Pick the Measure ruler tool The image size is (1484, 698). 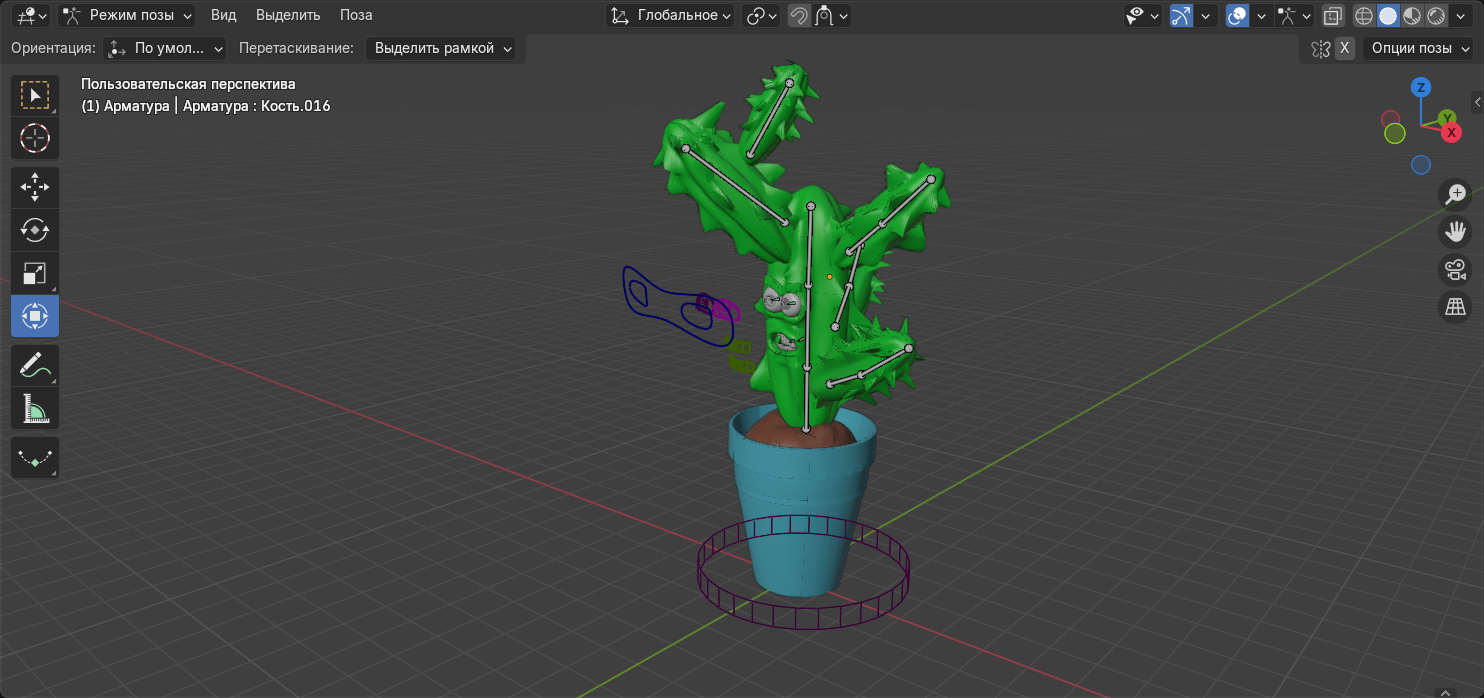click(x=35, y=408)
